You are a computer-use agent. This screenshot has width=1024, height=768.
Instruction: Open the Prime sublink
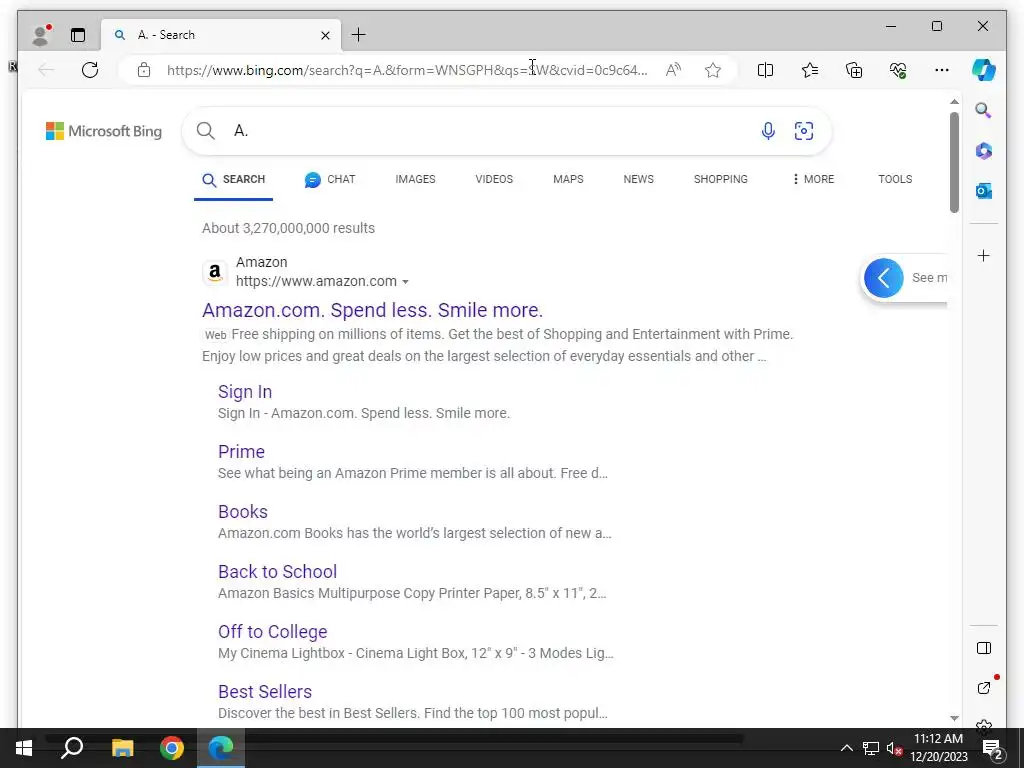pos(241,452)
